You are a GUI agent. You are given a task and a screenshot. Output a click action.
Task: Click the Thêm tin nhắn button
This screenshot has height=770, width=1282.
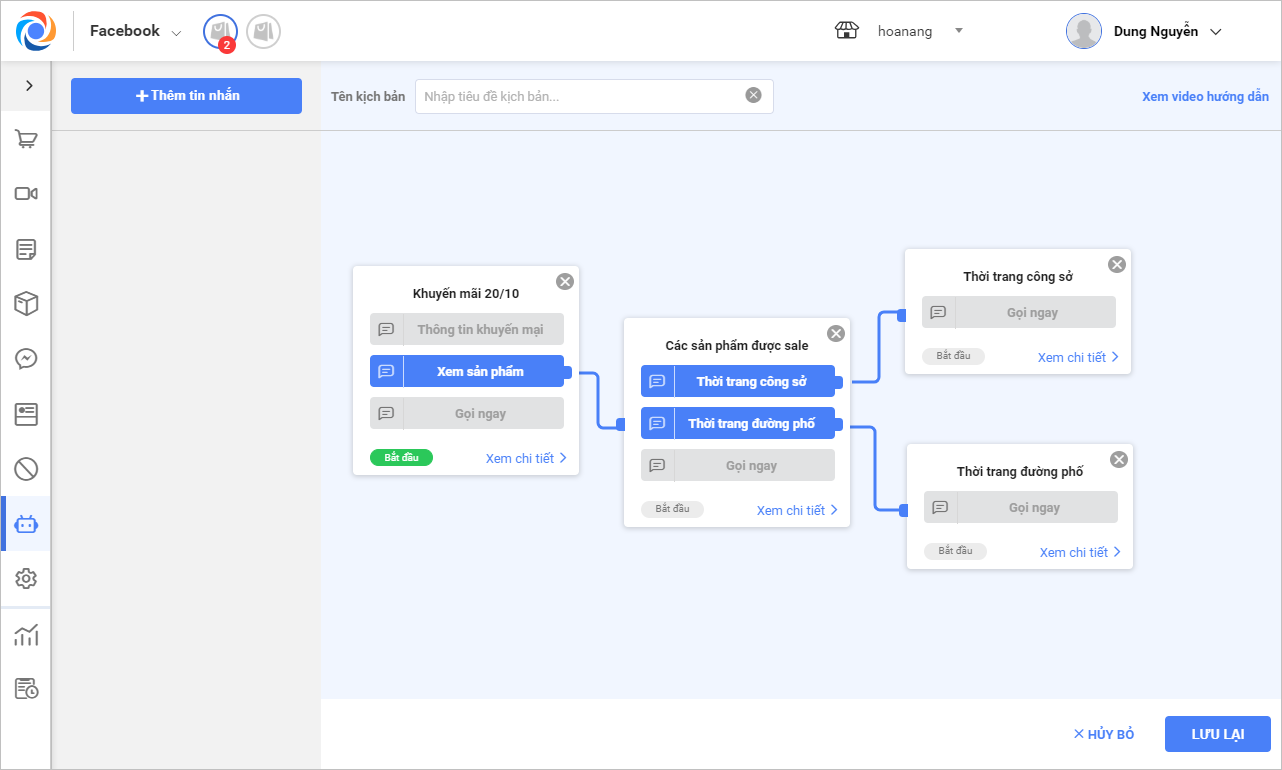pyautogui.click(x=186, y=96)
